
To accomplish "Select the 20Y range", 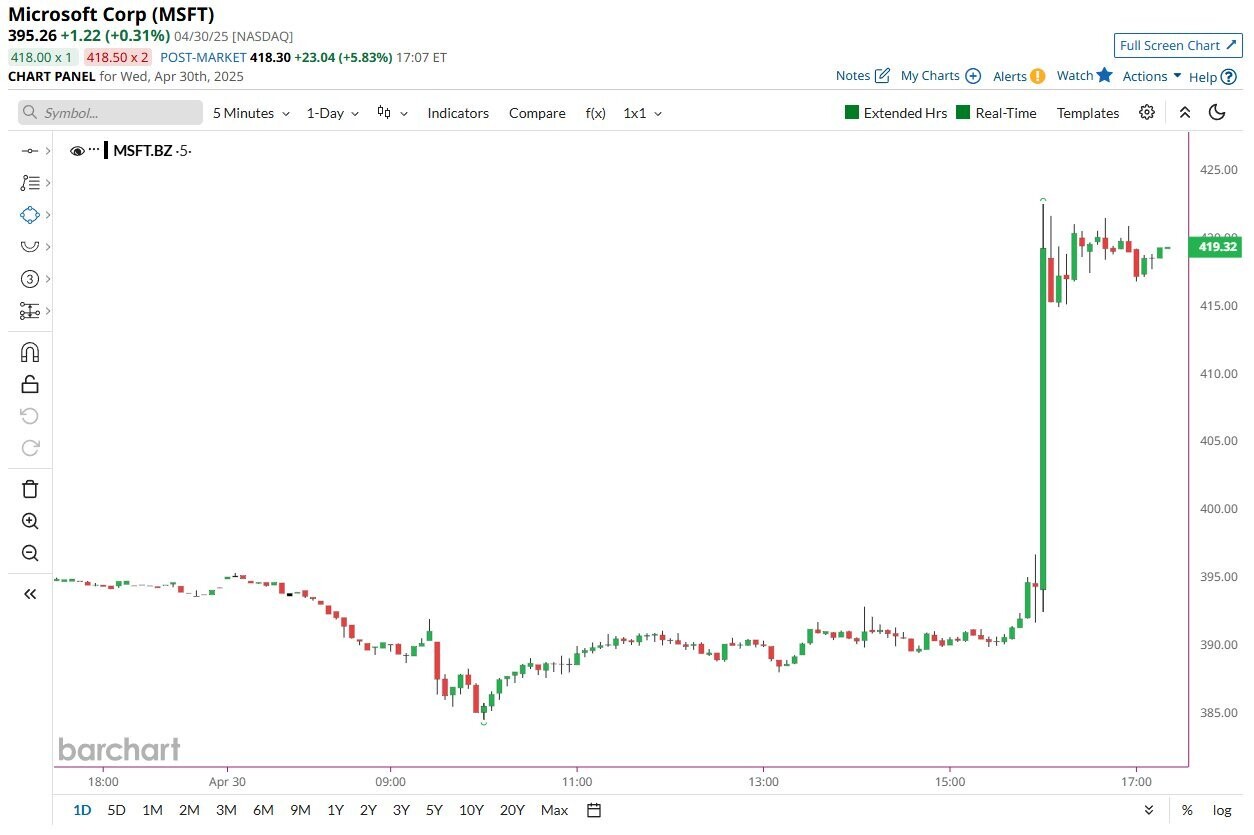I will [512, 810].
